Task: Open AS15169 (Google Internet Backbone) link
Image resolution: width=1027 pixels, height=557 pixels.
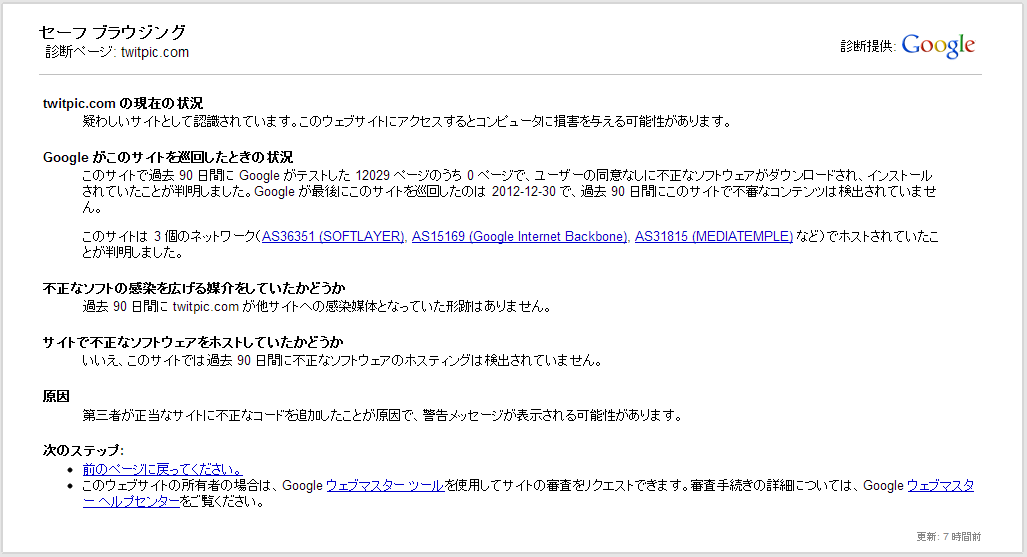Action: coord(519,237)
